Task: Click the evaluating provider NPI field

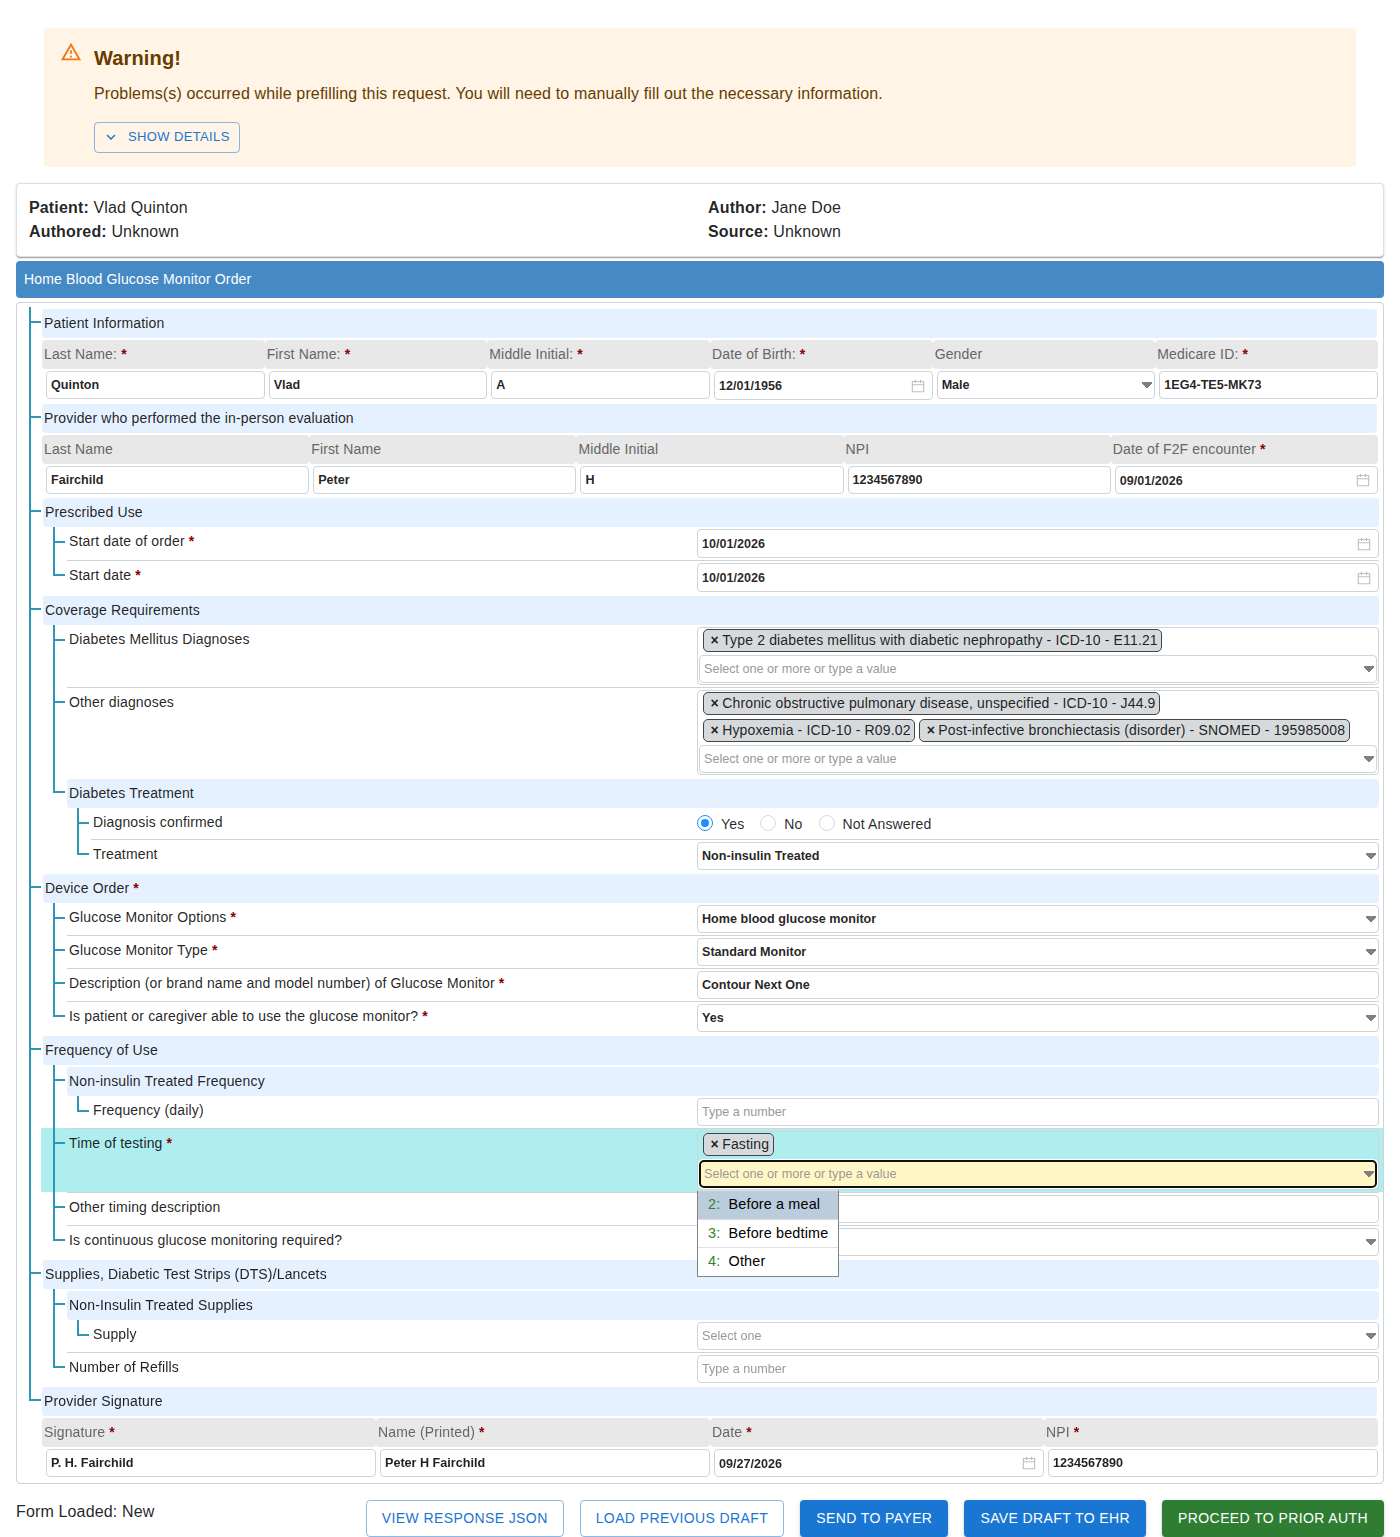Action: click(979, 480)
